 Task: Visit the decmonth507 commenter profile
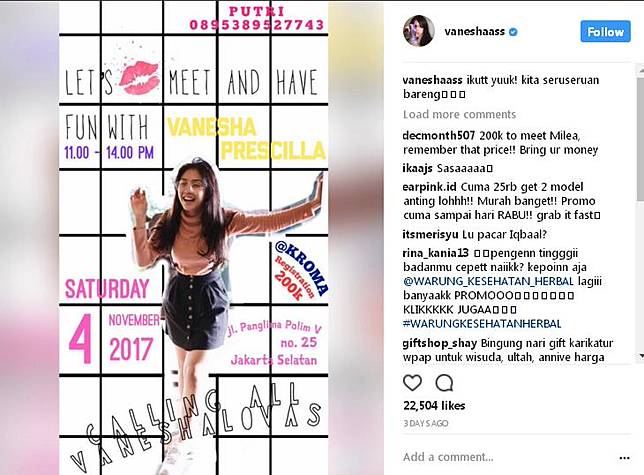click(x=439, y=135)
